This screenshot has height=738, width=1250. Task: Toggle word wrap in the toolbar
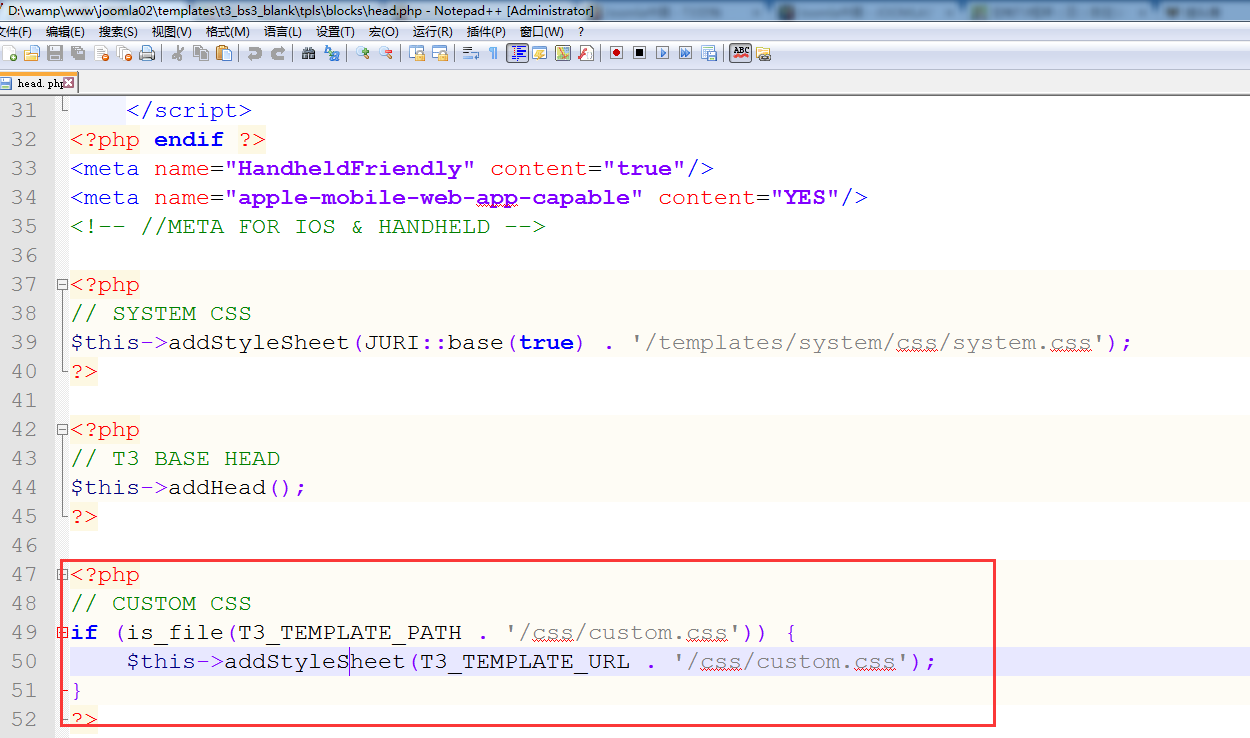tap(471, 53)
